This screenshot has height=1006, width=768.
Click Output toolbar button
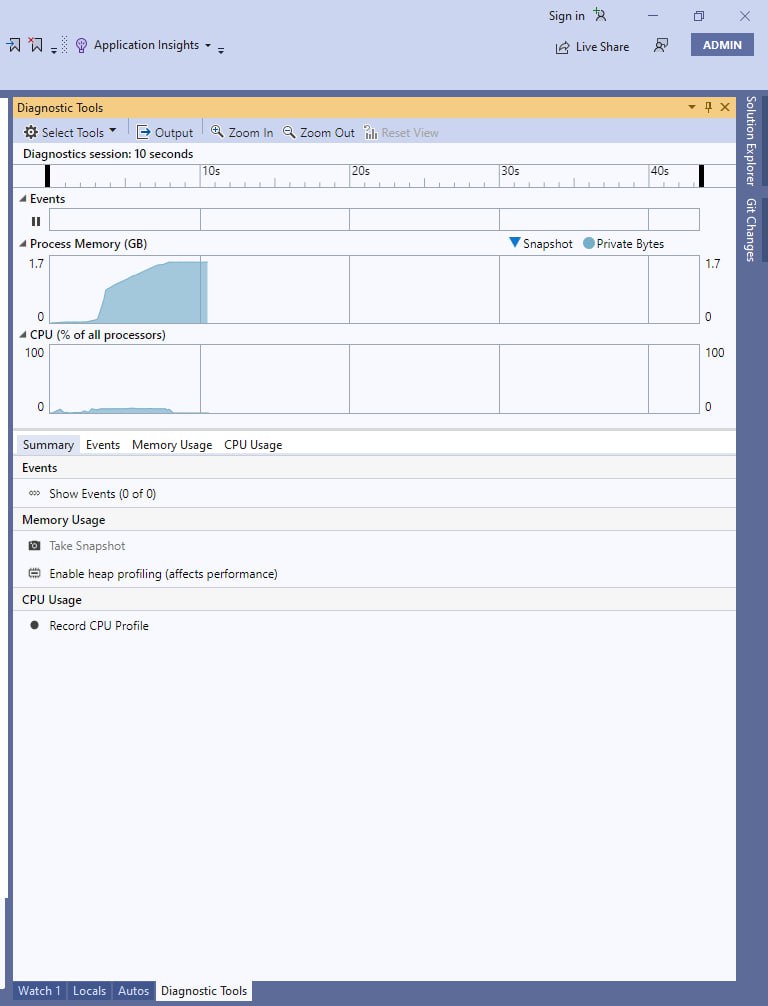(x=165, y=132)
